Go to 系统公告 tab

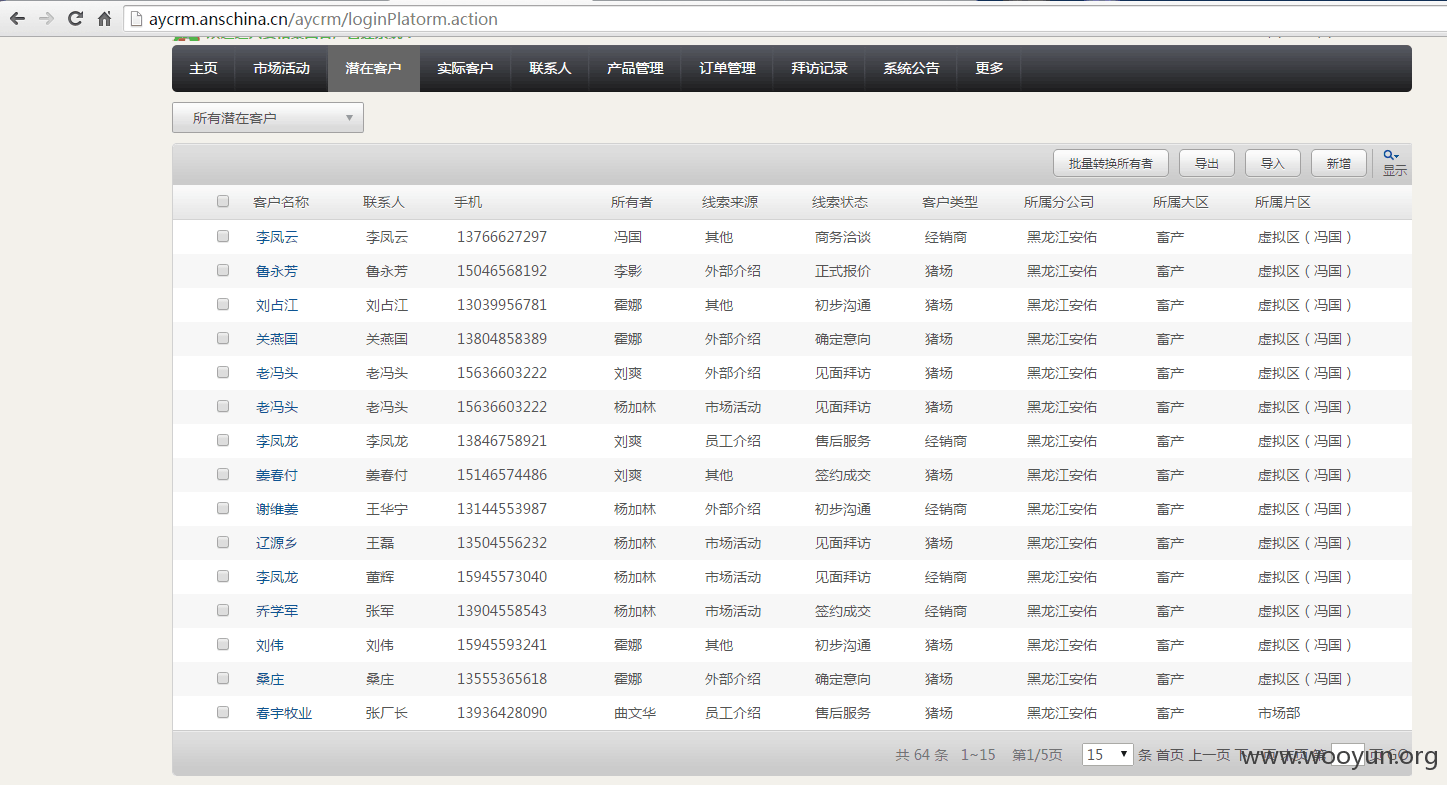click(x=912, y=68)
